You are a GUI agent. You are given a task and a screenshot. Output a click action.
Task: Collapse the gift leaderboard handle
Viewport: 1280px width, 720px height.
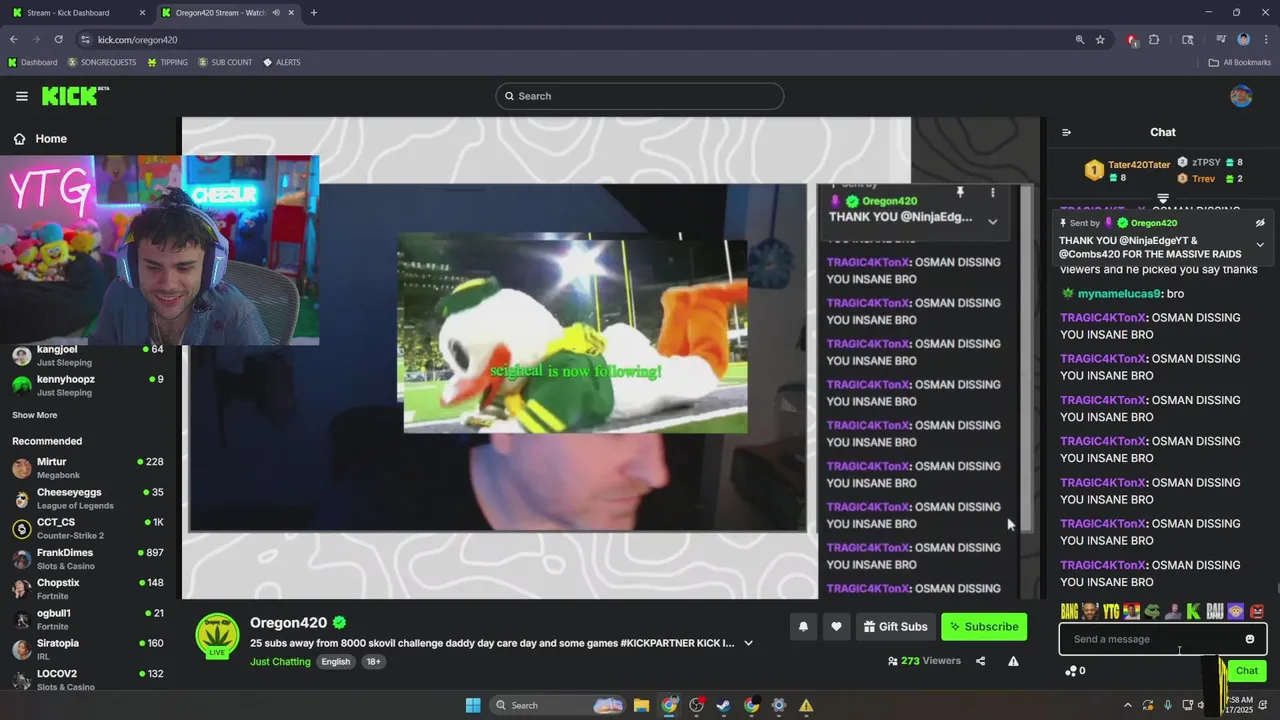coord(1163,199)
